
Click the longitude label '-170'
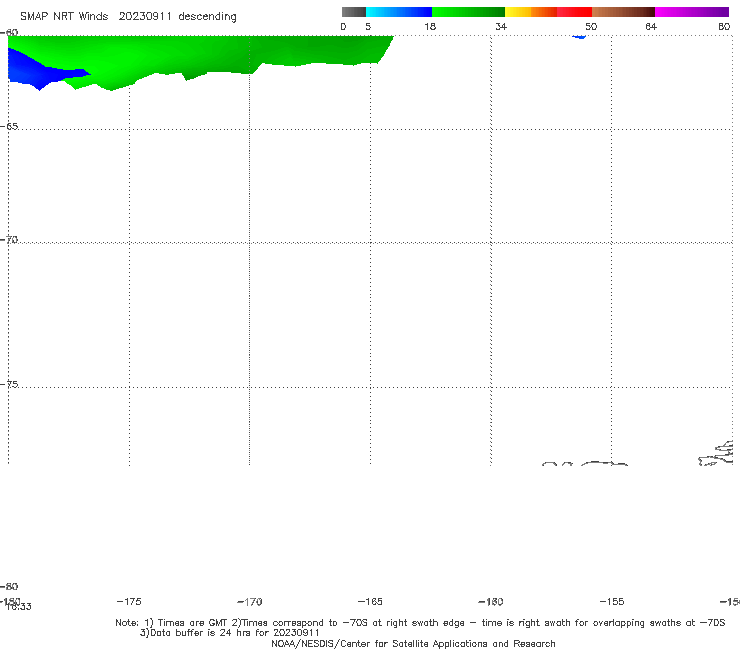250,601
